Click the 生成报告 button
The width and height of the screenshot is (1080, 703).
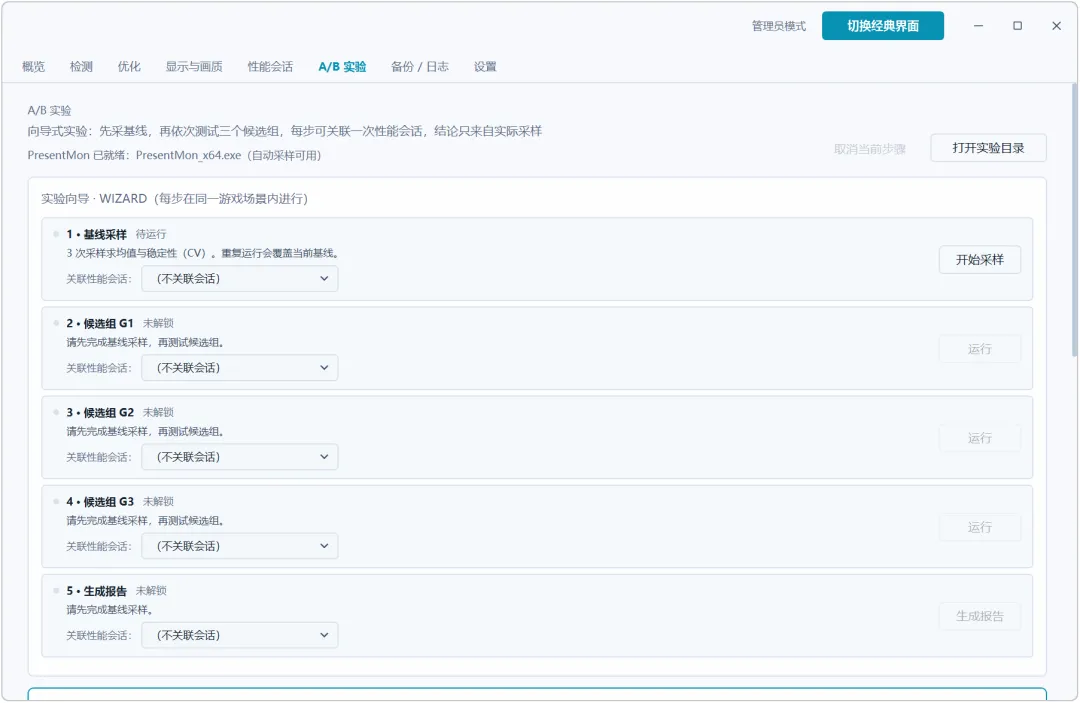click(979, 616)
